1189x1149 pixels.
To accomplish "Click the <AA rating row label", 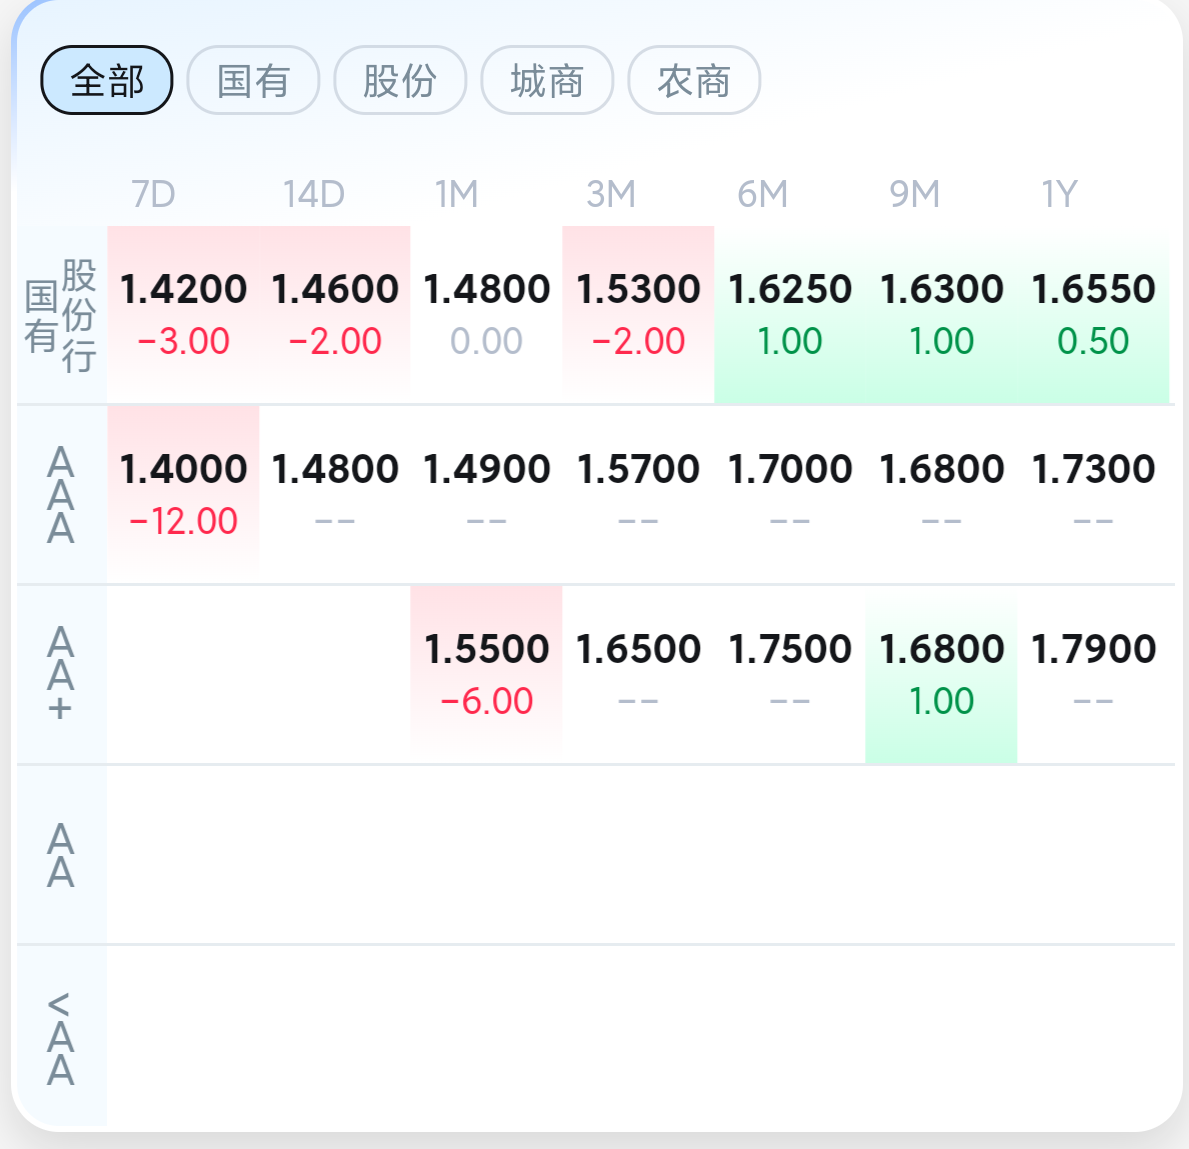I will 61,1038.
